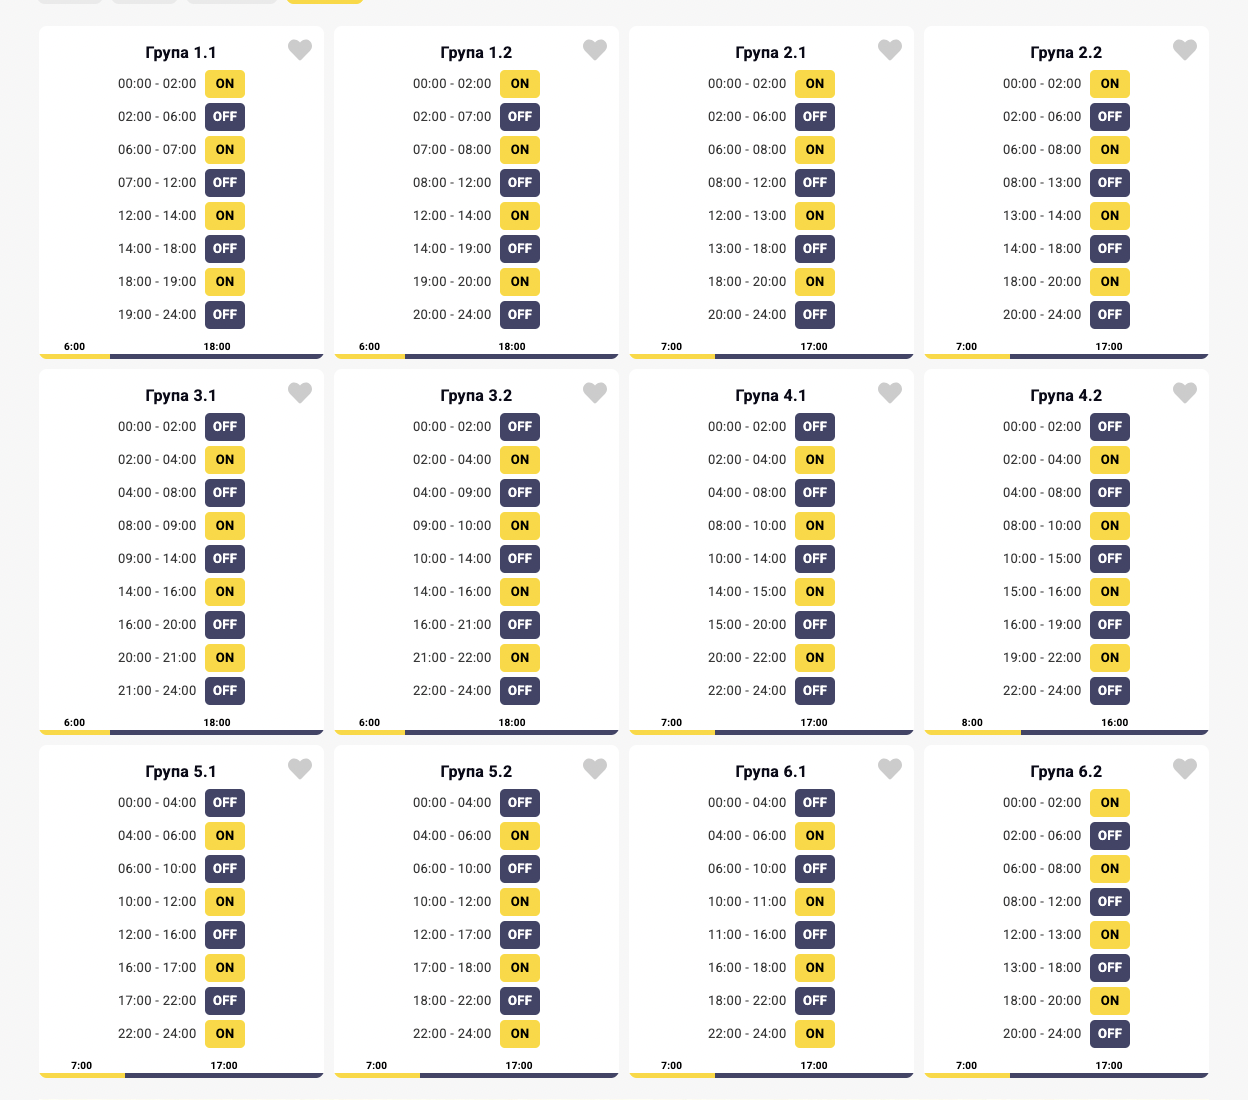
Task: Click ON badge for 06:00 - 07:00 in Група 1.1
Action: tap(225, 150)
